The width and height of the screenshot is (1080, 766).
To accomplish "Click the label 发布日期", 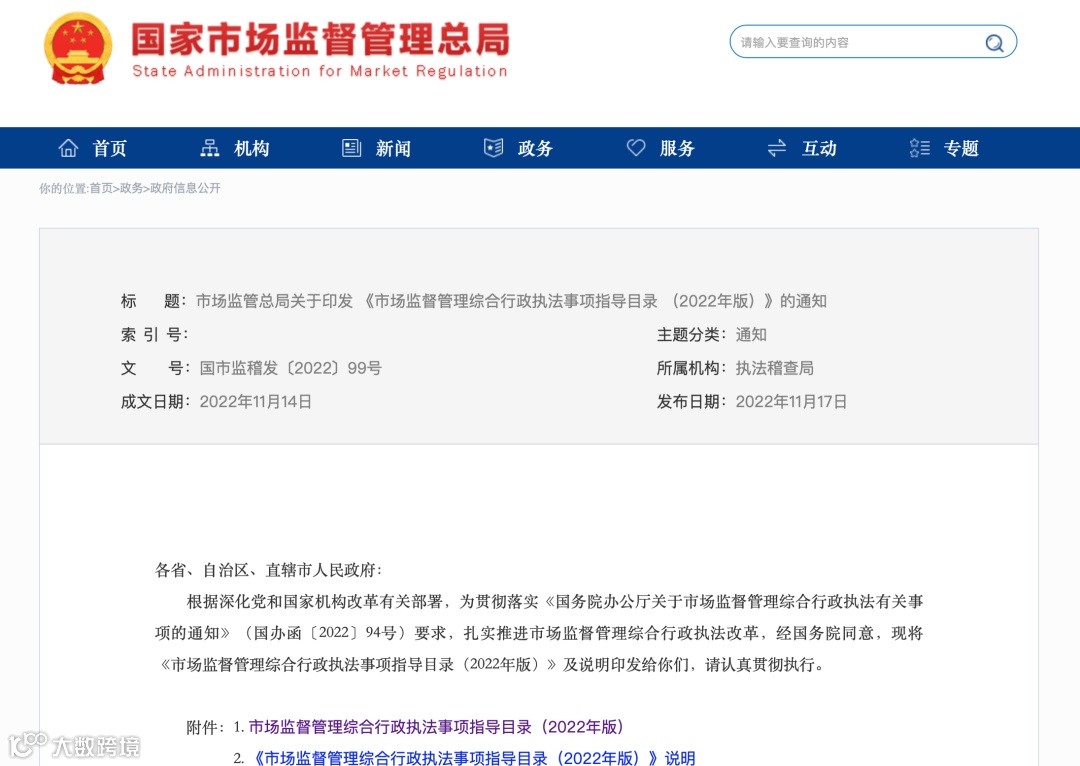I will click(691, 402).
